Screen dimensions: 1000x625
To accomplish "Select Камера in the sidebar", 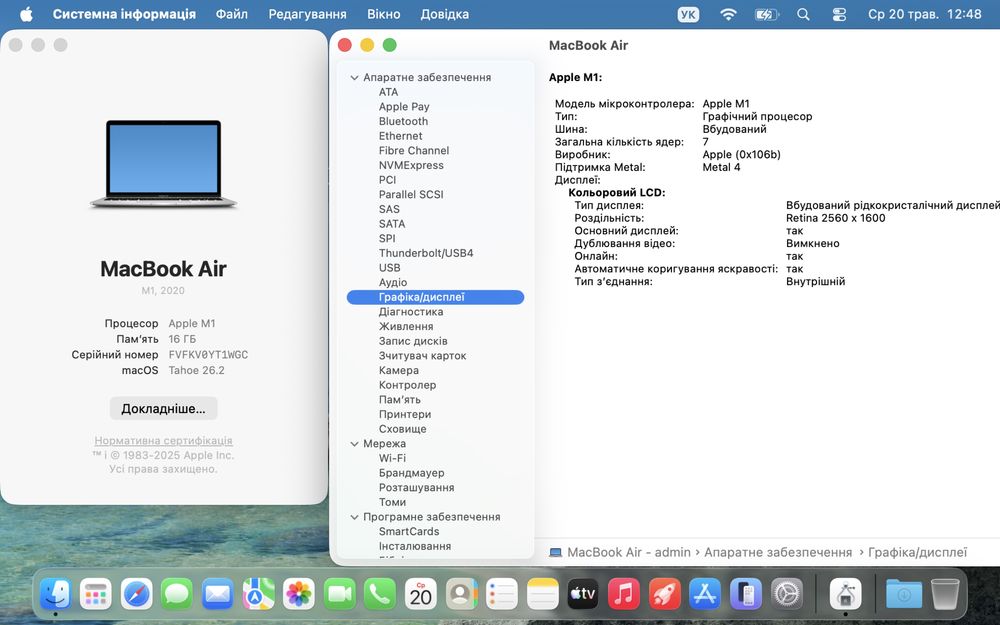I will [399, 371].
